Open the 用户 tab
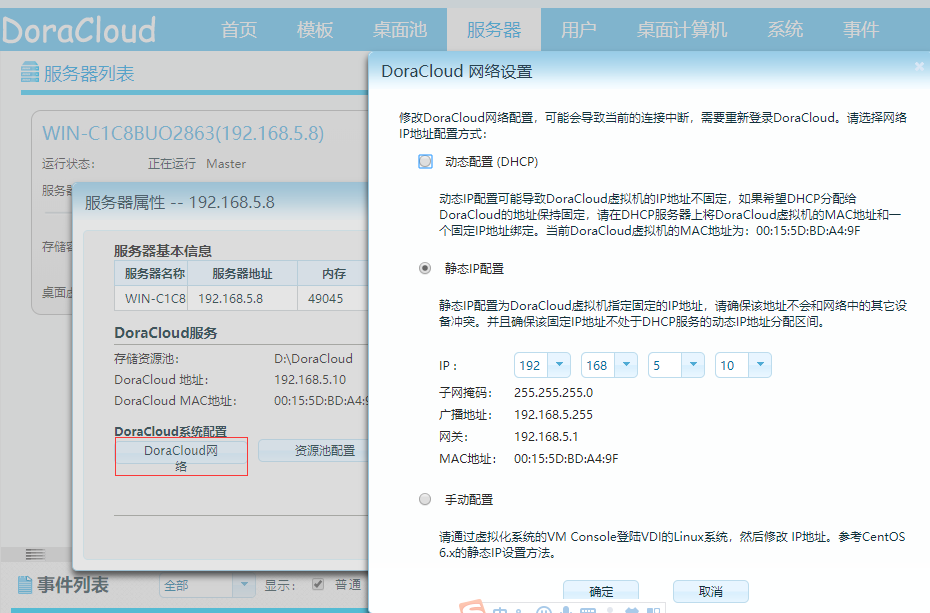This screenshot has height=613, width=930. pos(578,30)
